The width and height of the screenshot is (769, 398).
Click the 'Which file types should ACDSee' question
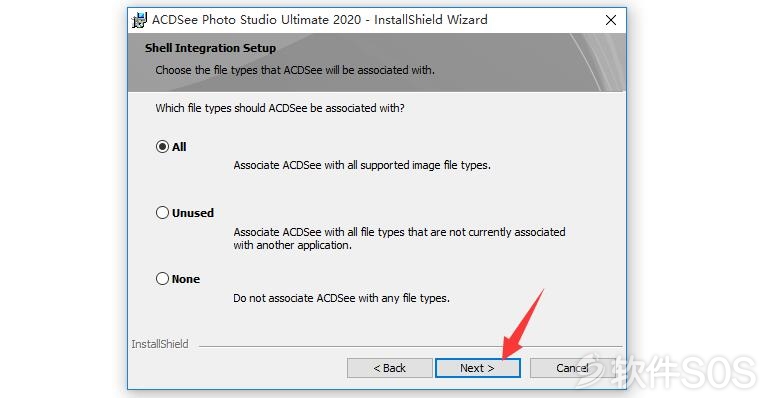click(280, 108)
